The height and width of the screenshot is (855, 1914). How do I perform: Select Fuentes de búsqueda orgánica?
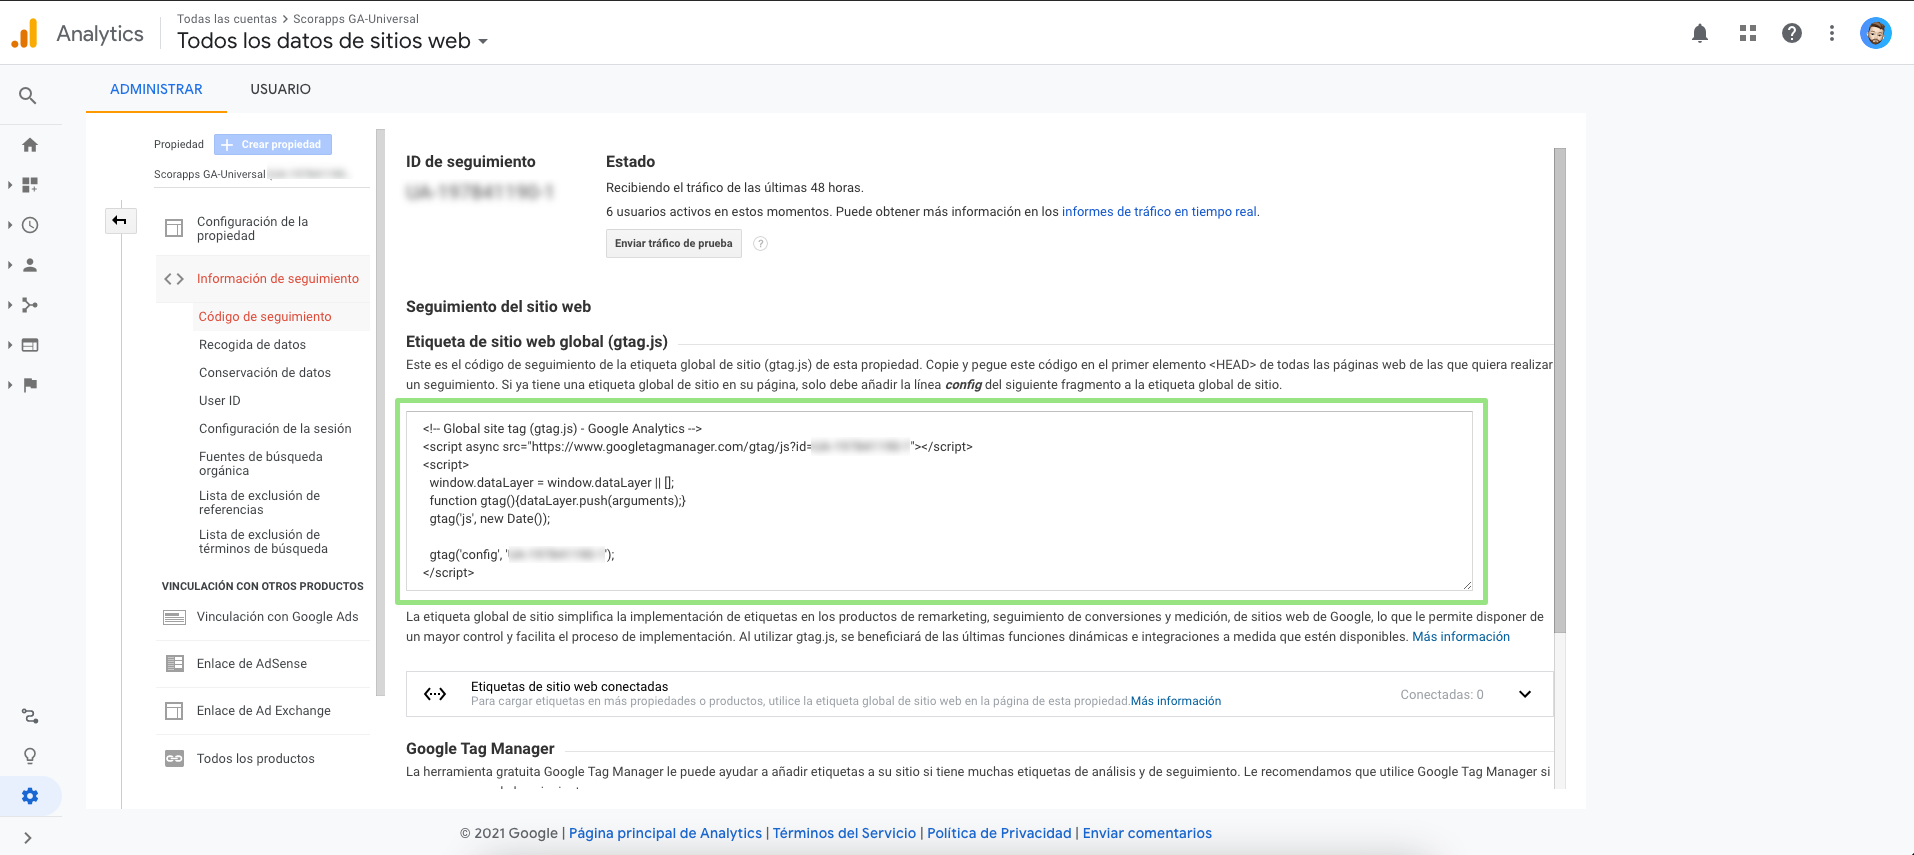(260, 464)
